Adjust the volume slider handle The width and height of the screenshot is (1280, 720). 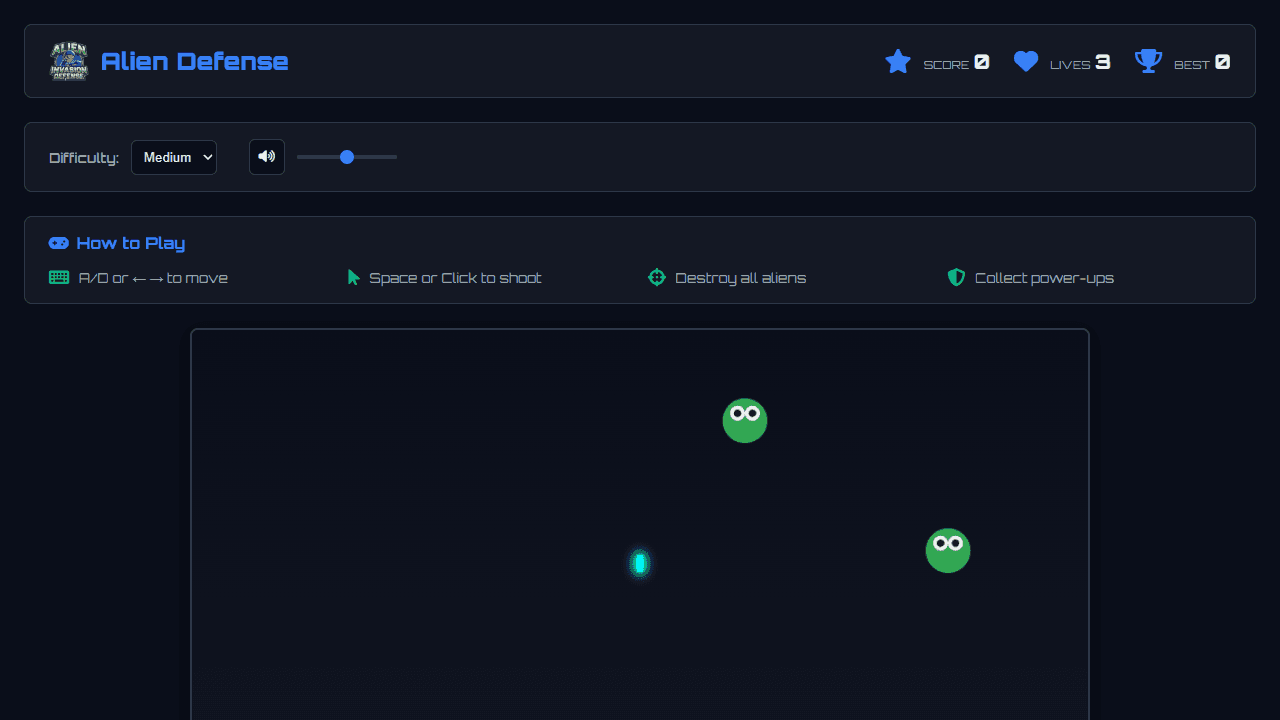tap(347, 157)
